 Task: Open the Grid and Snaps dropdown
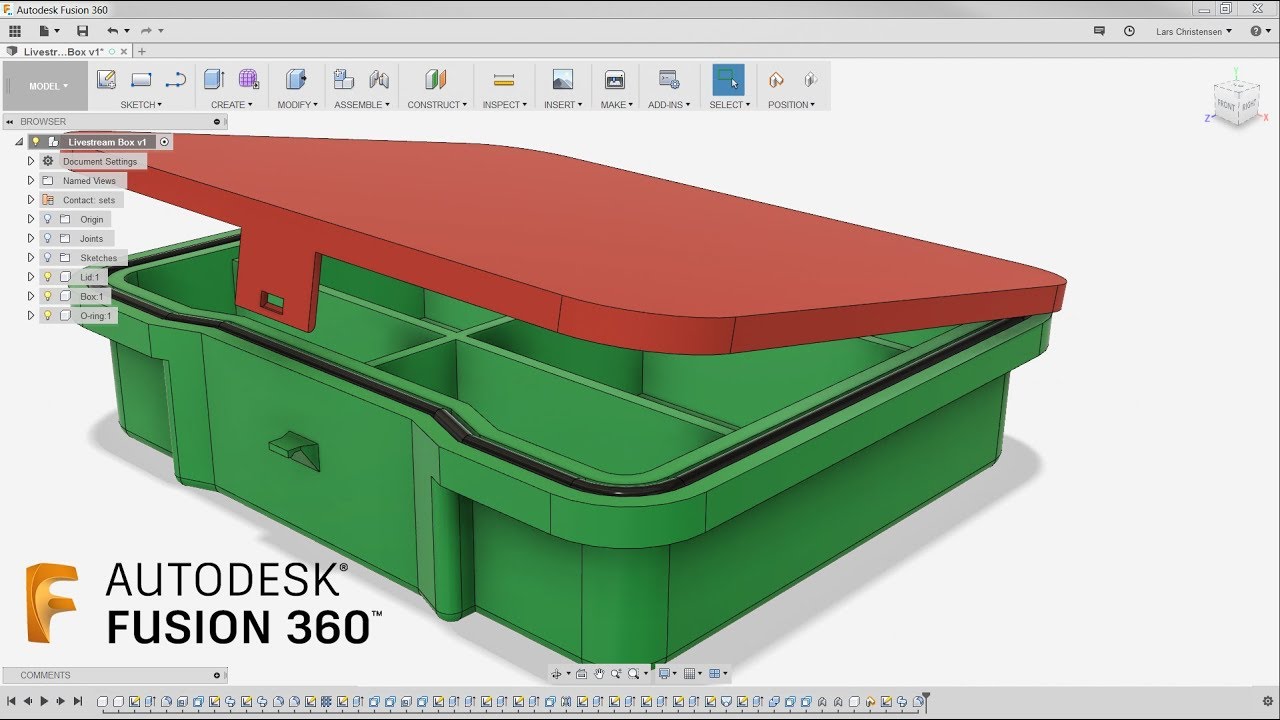(x=692, y=674)
